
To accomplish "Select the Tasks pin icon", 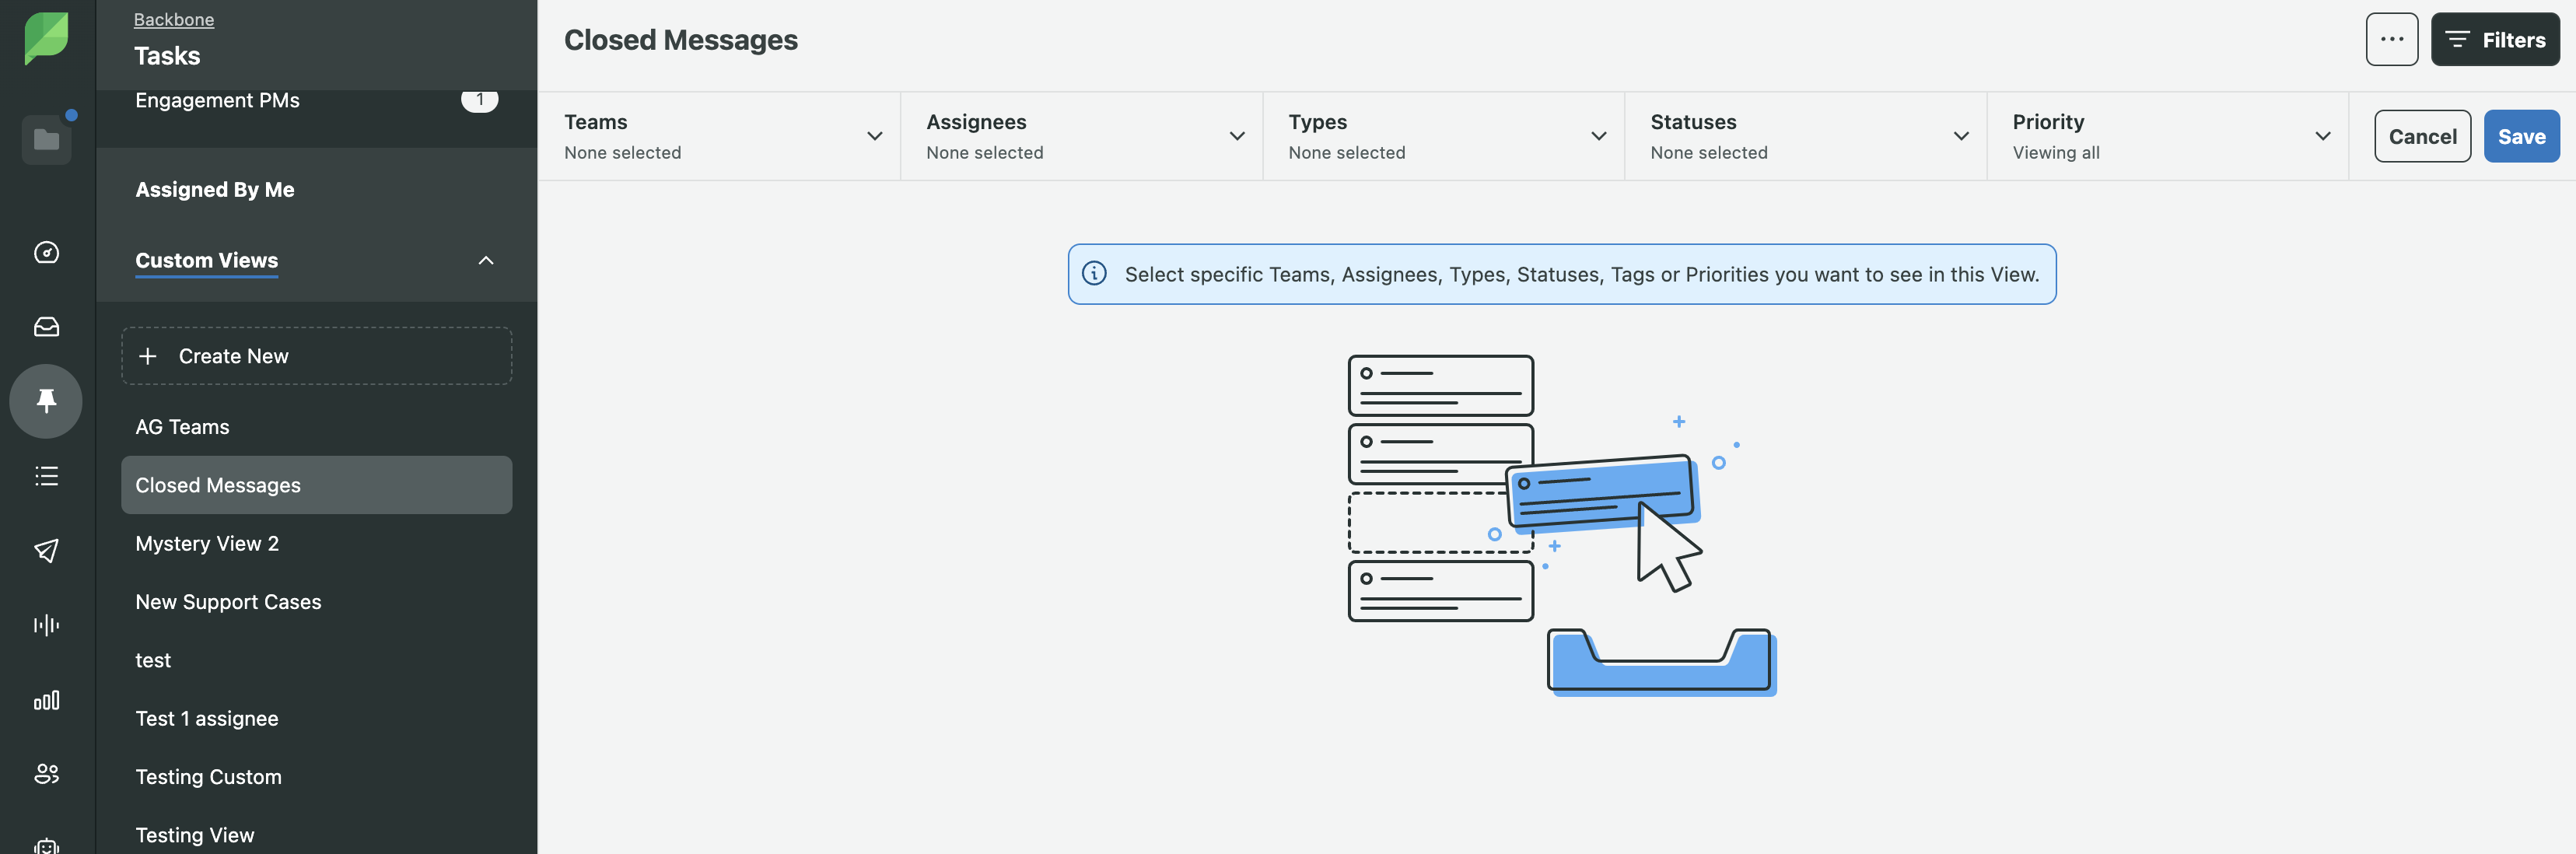I will pyautogui.click(x=46, y=401).
